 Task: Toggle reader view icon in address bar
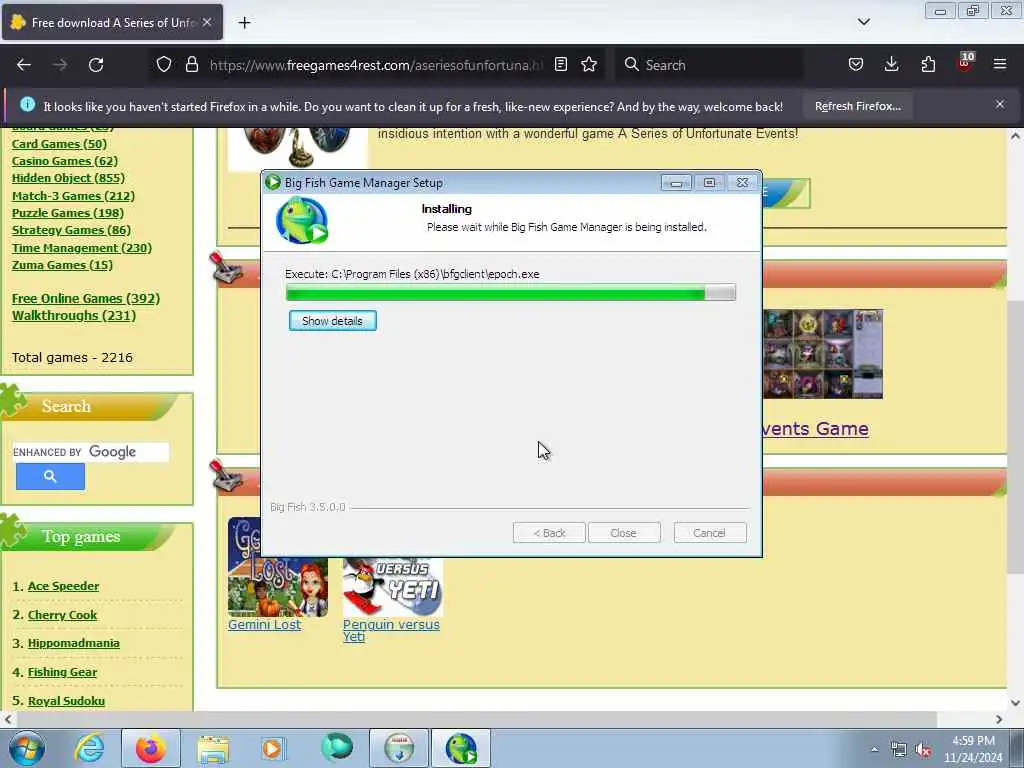pyautogui.click(x=560, y=65)
